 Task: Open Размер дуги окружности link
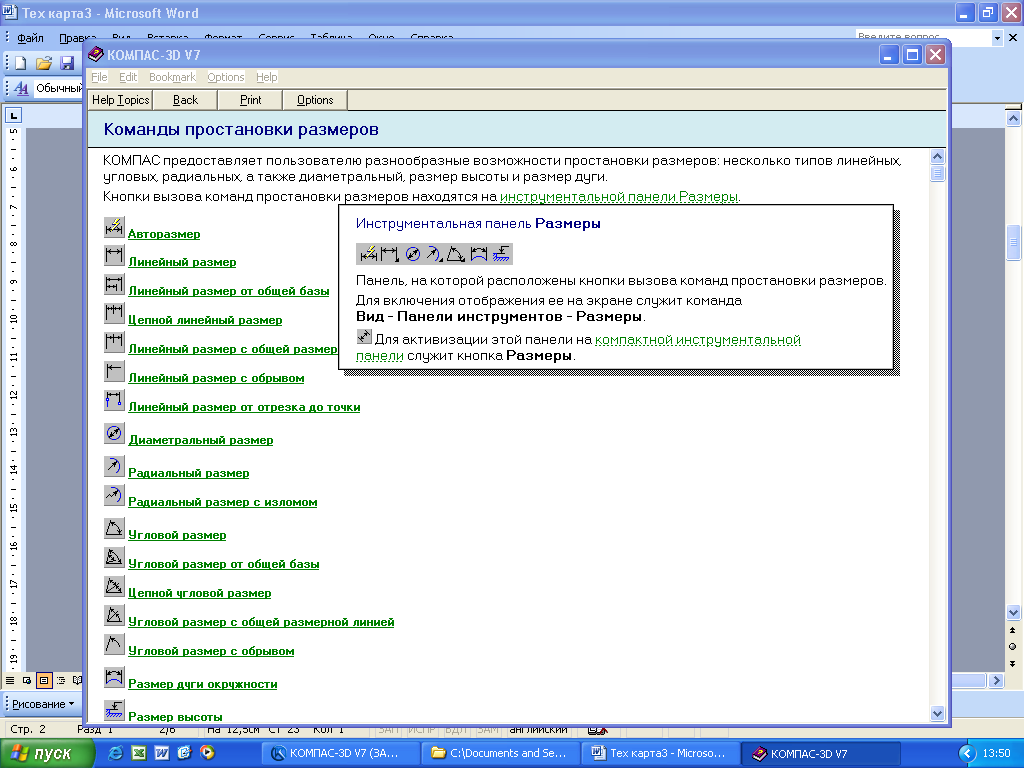202,684
